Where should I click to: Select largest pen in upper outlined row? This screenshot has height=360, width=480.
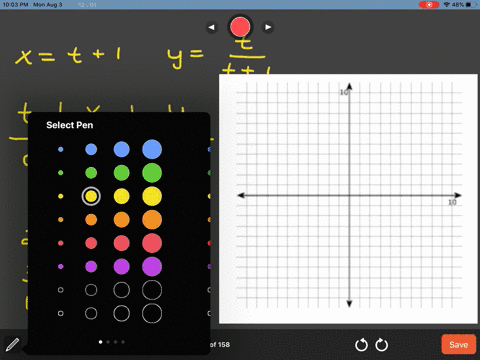click(152, 290)
